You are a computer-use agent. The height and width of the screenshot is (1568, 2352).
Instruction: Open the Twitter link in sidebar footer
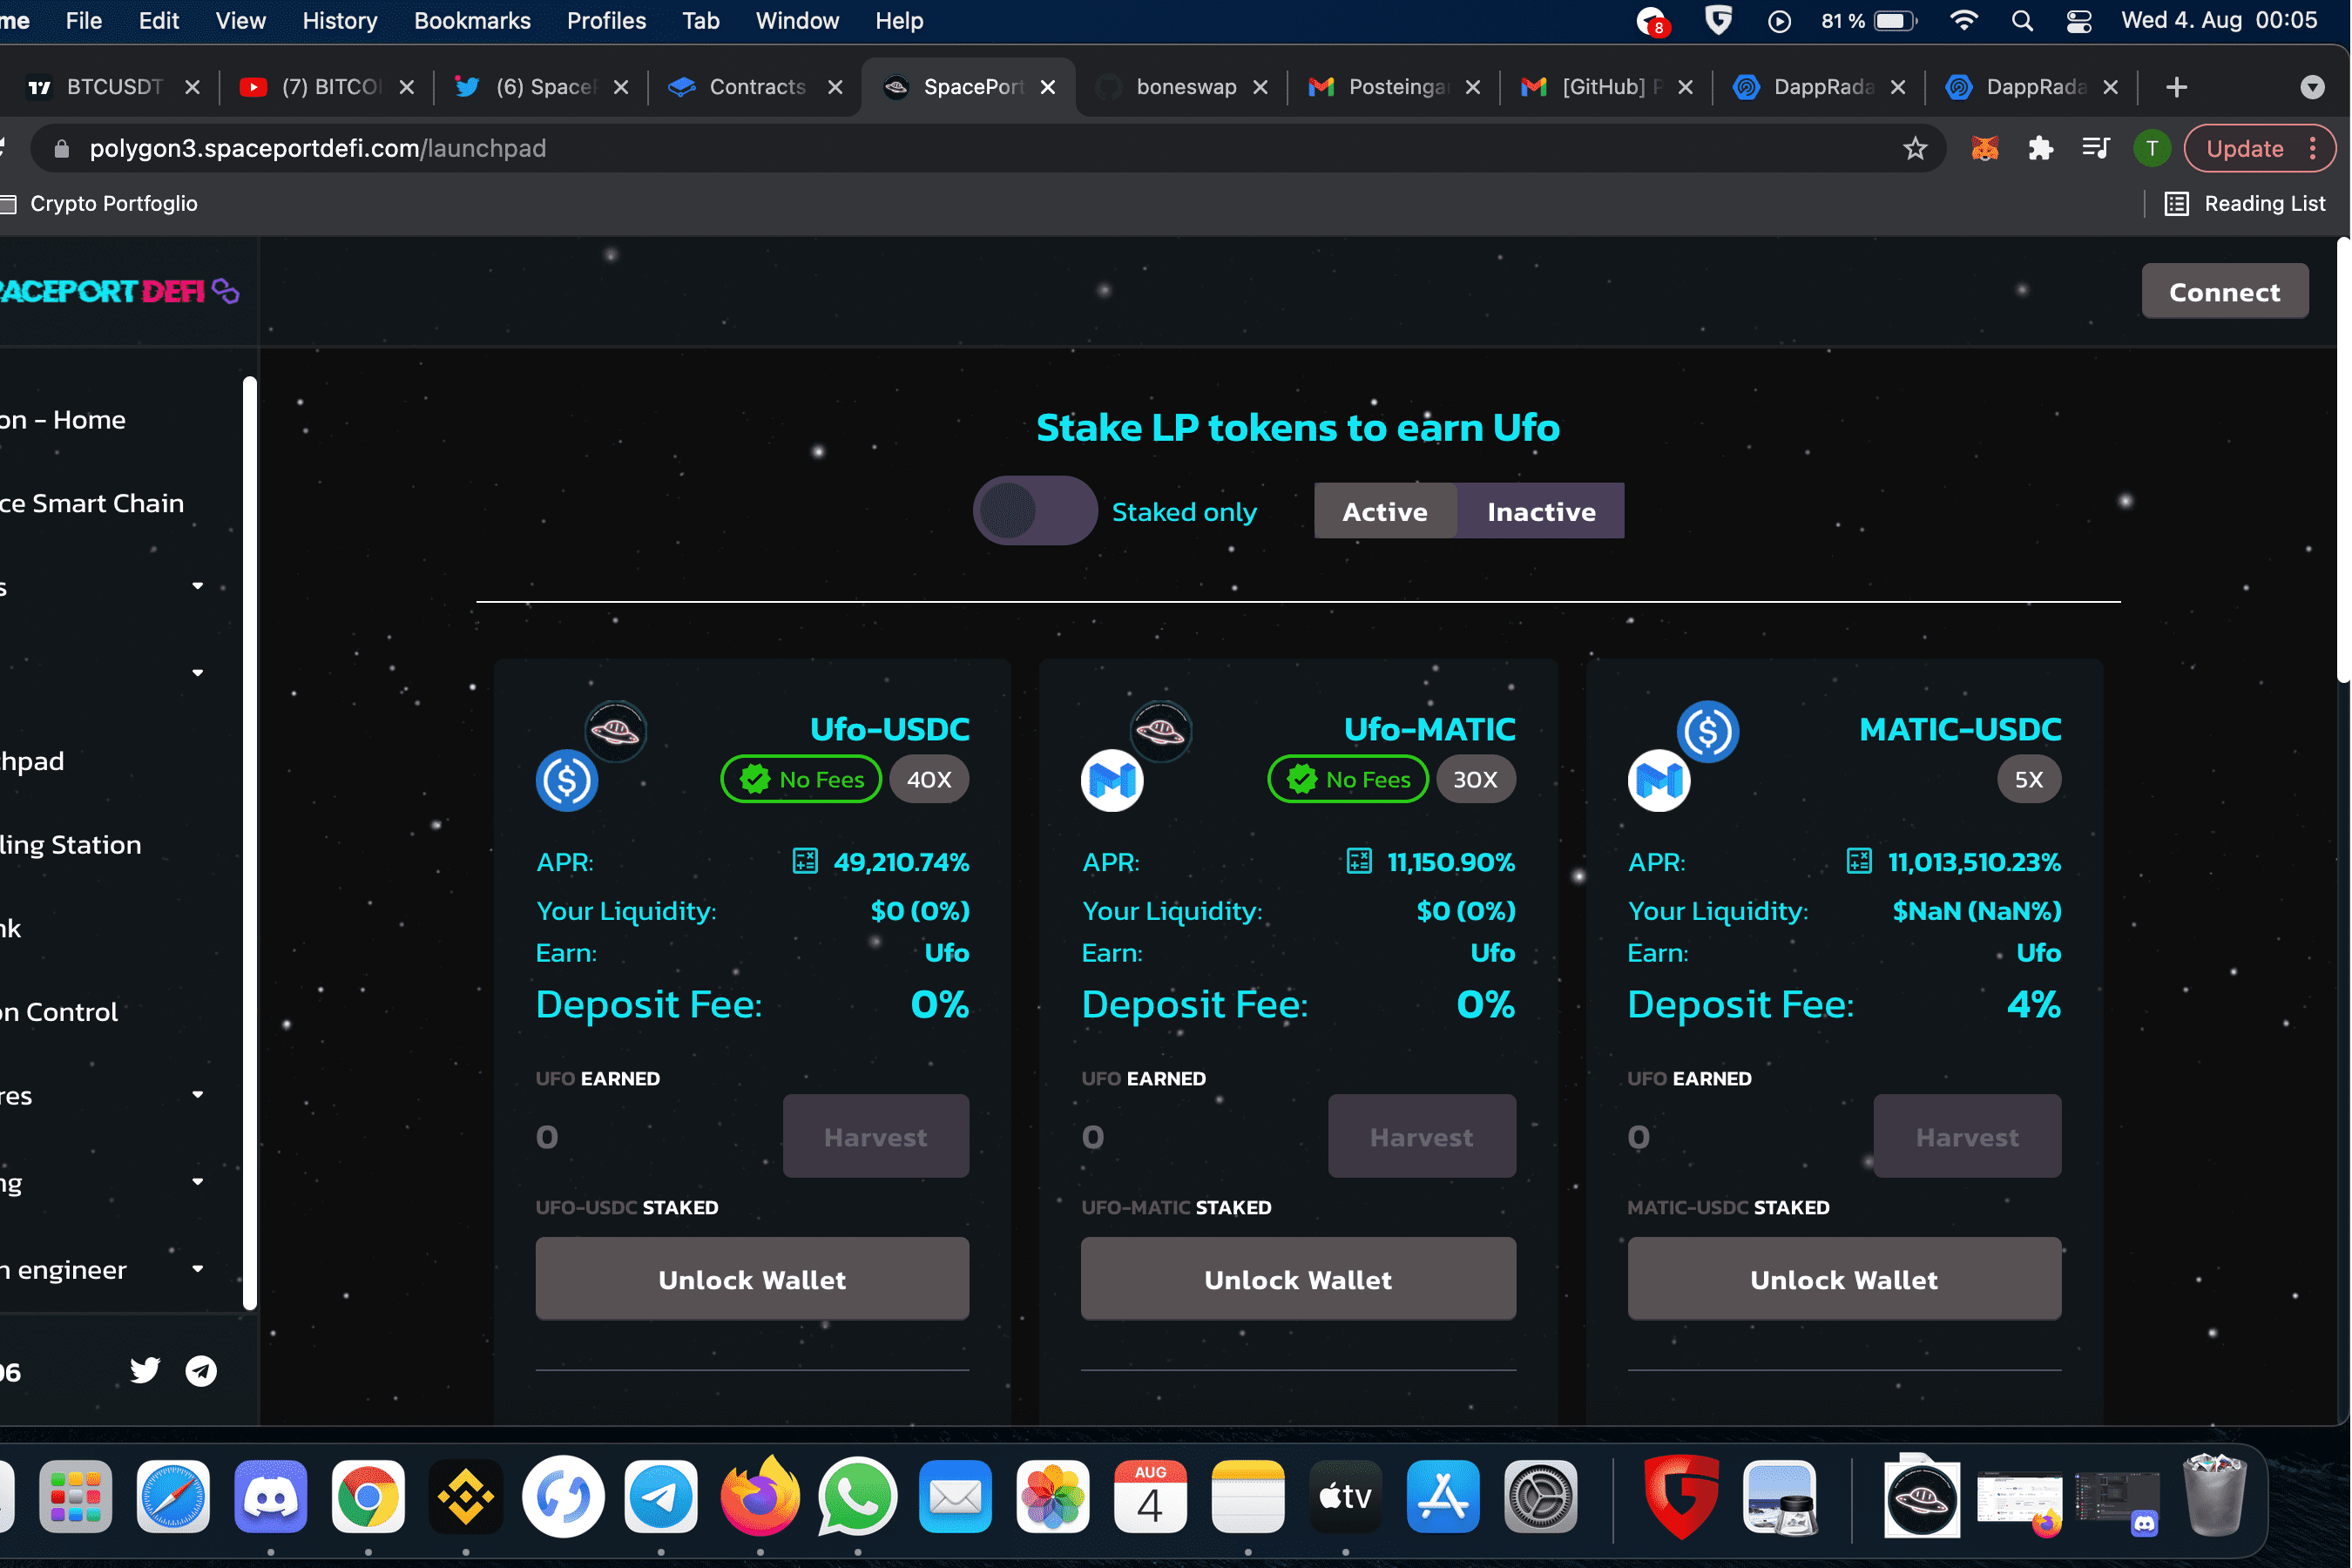tap(145, 1370)
